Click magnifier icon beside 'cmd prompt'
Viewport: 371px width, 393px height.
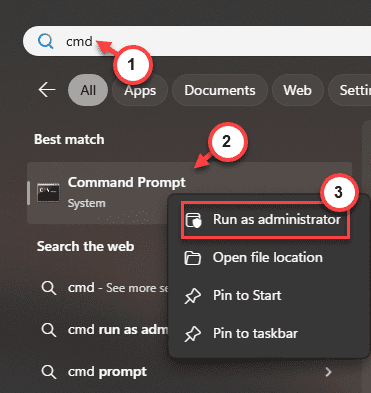(x=49, y=372)
